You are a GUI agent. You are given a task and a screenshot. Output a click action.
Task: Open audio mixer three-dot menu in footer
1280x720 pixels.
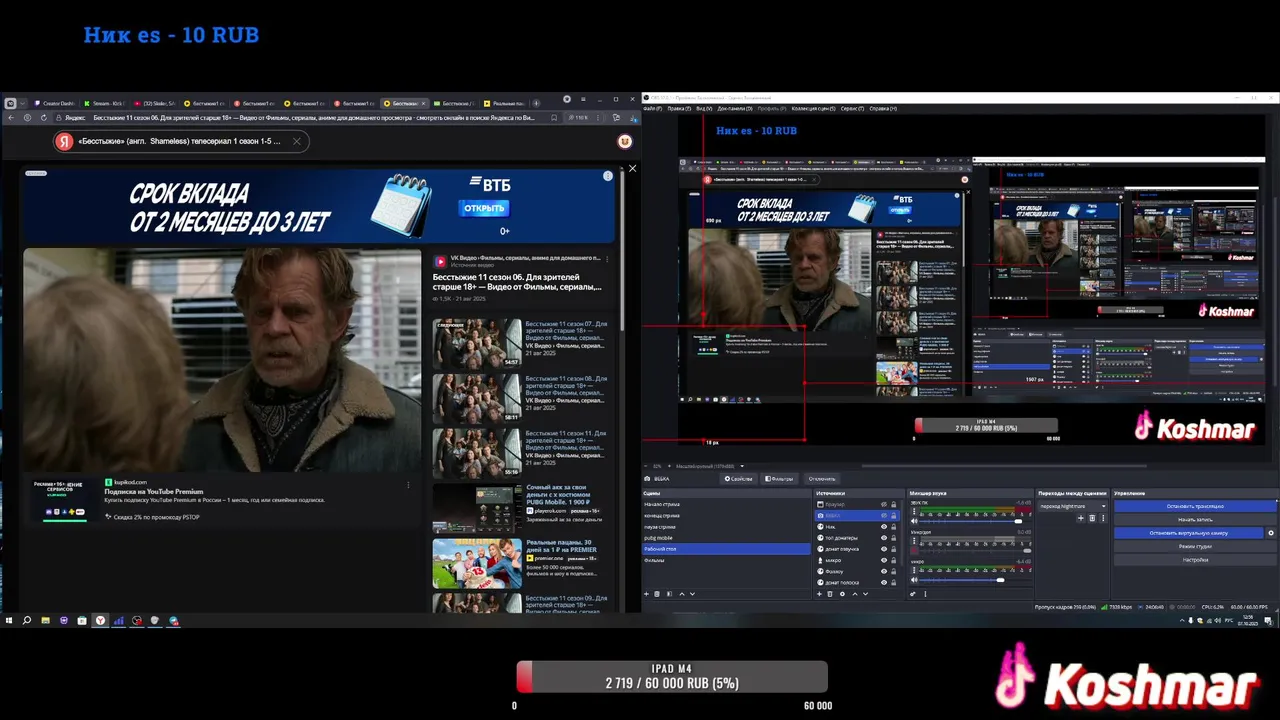[925, 594]
